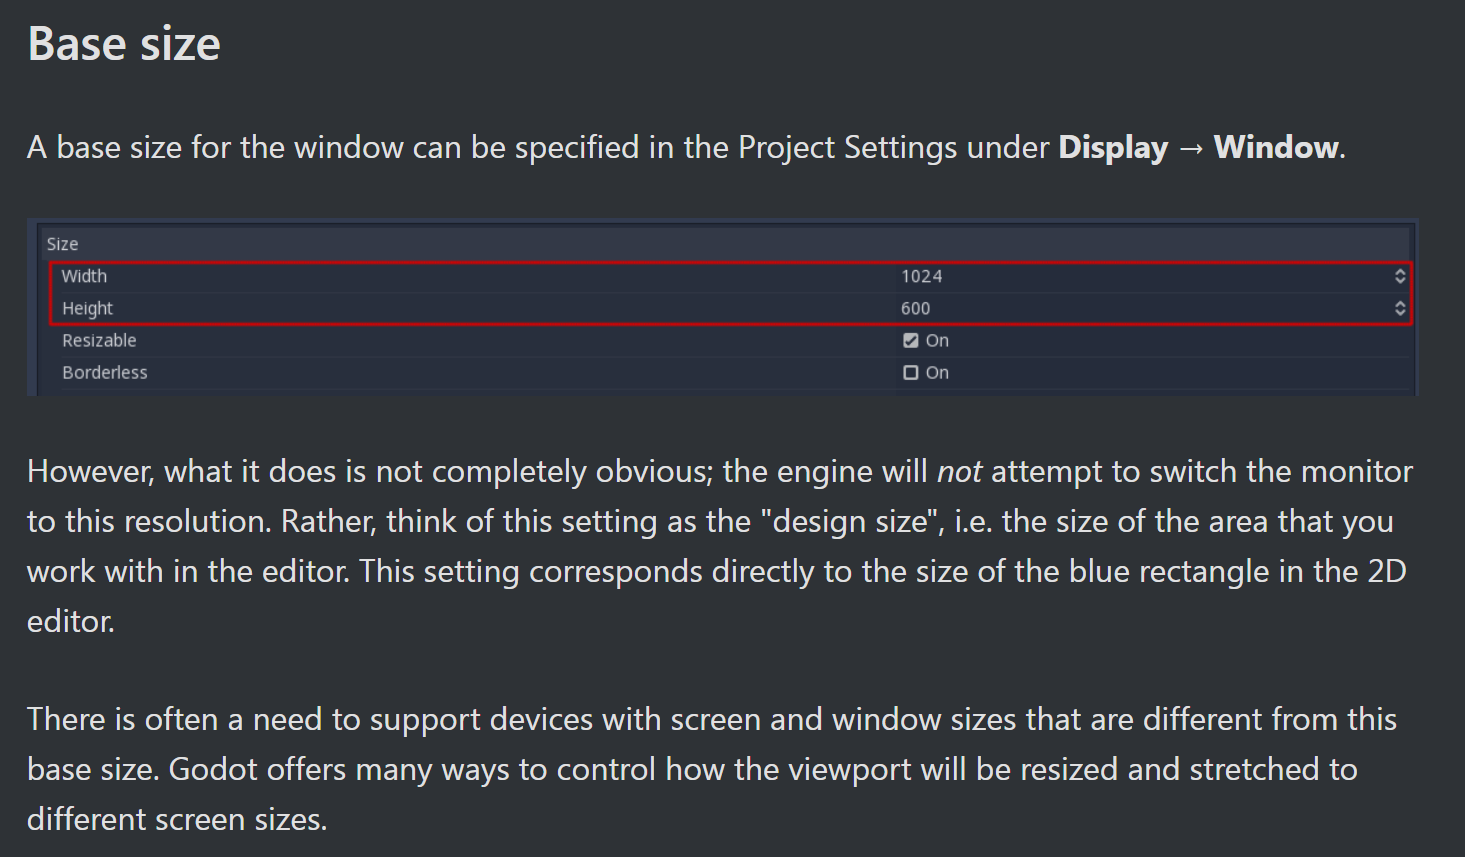Click the Width spinner arrows
The height and width of the screenshot is (857, 1465).
1400,276
